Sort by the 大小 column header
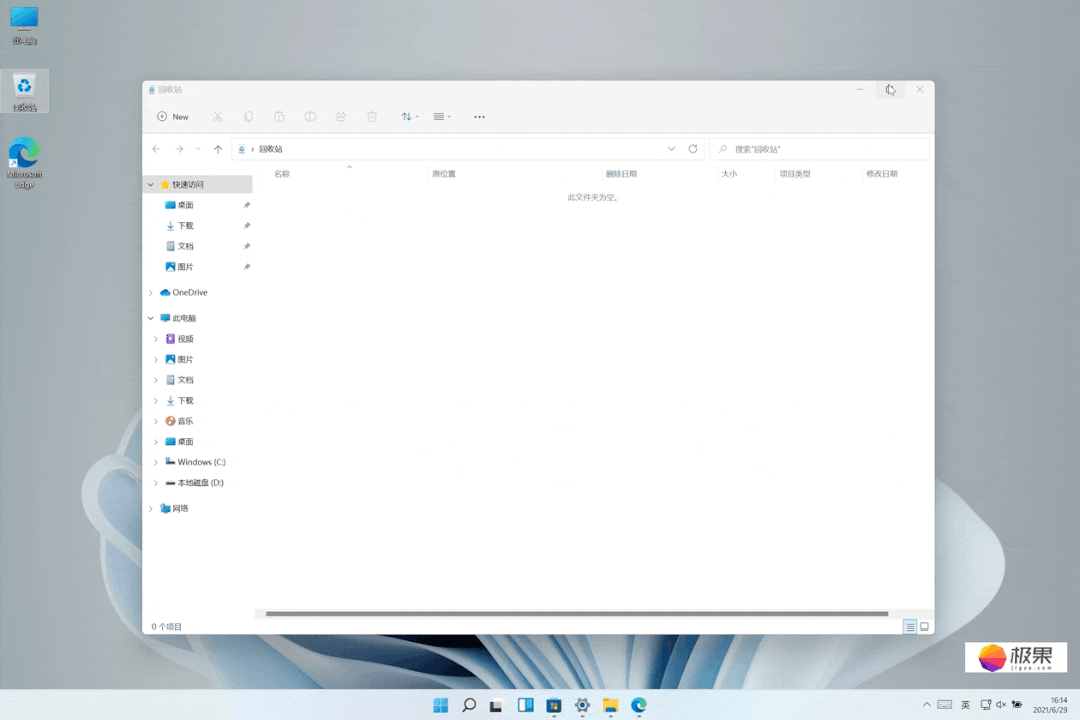This screenshot has width=1080, height=720. 729,174
